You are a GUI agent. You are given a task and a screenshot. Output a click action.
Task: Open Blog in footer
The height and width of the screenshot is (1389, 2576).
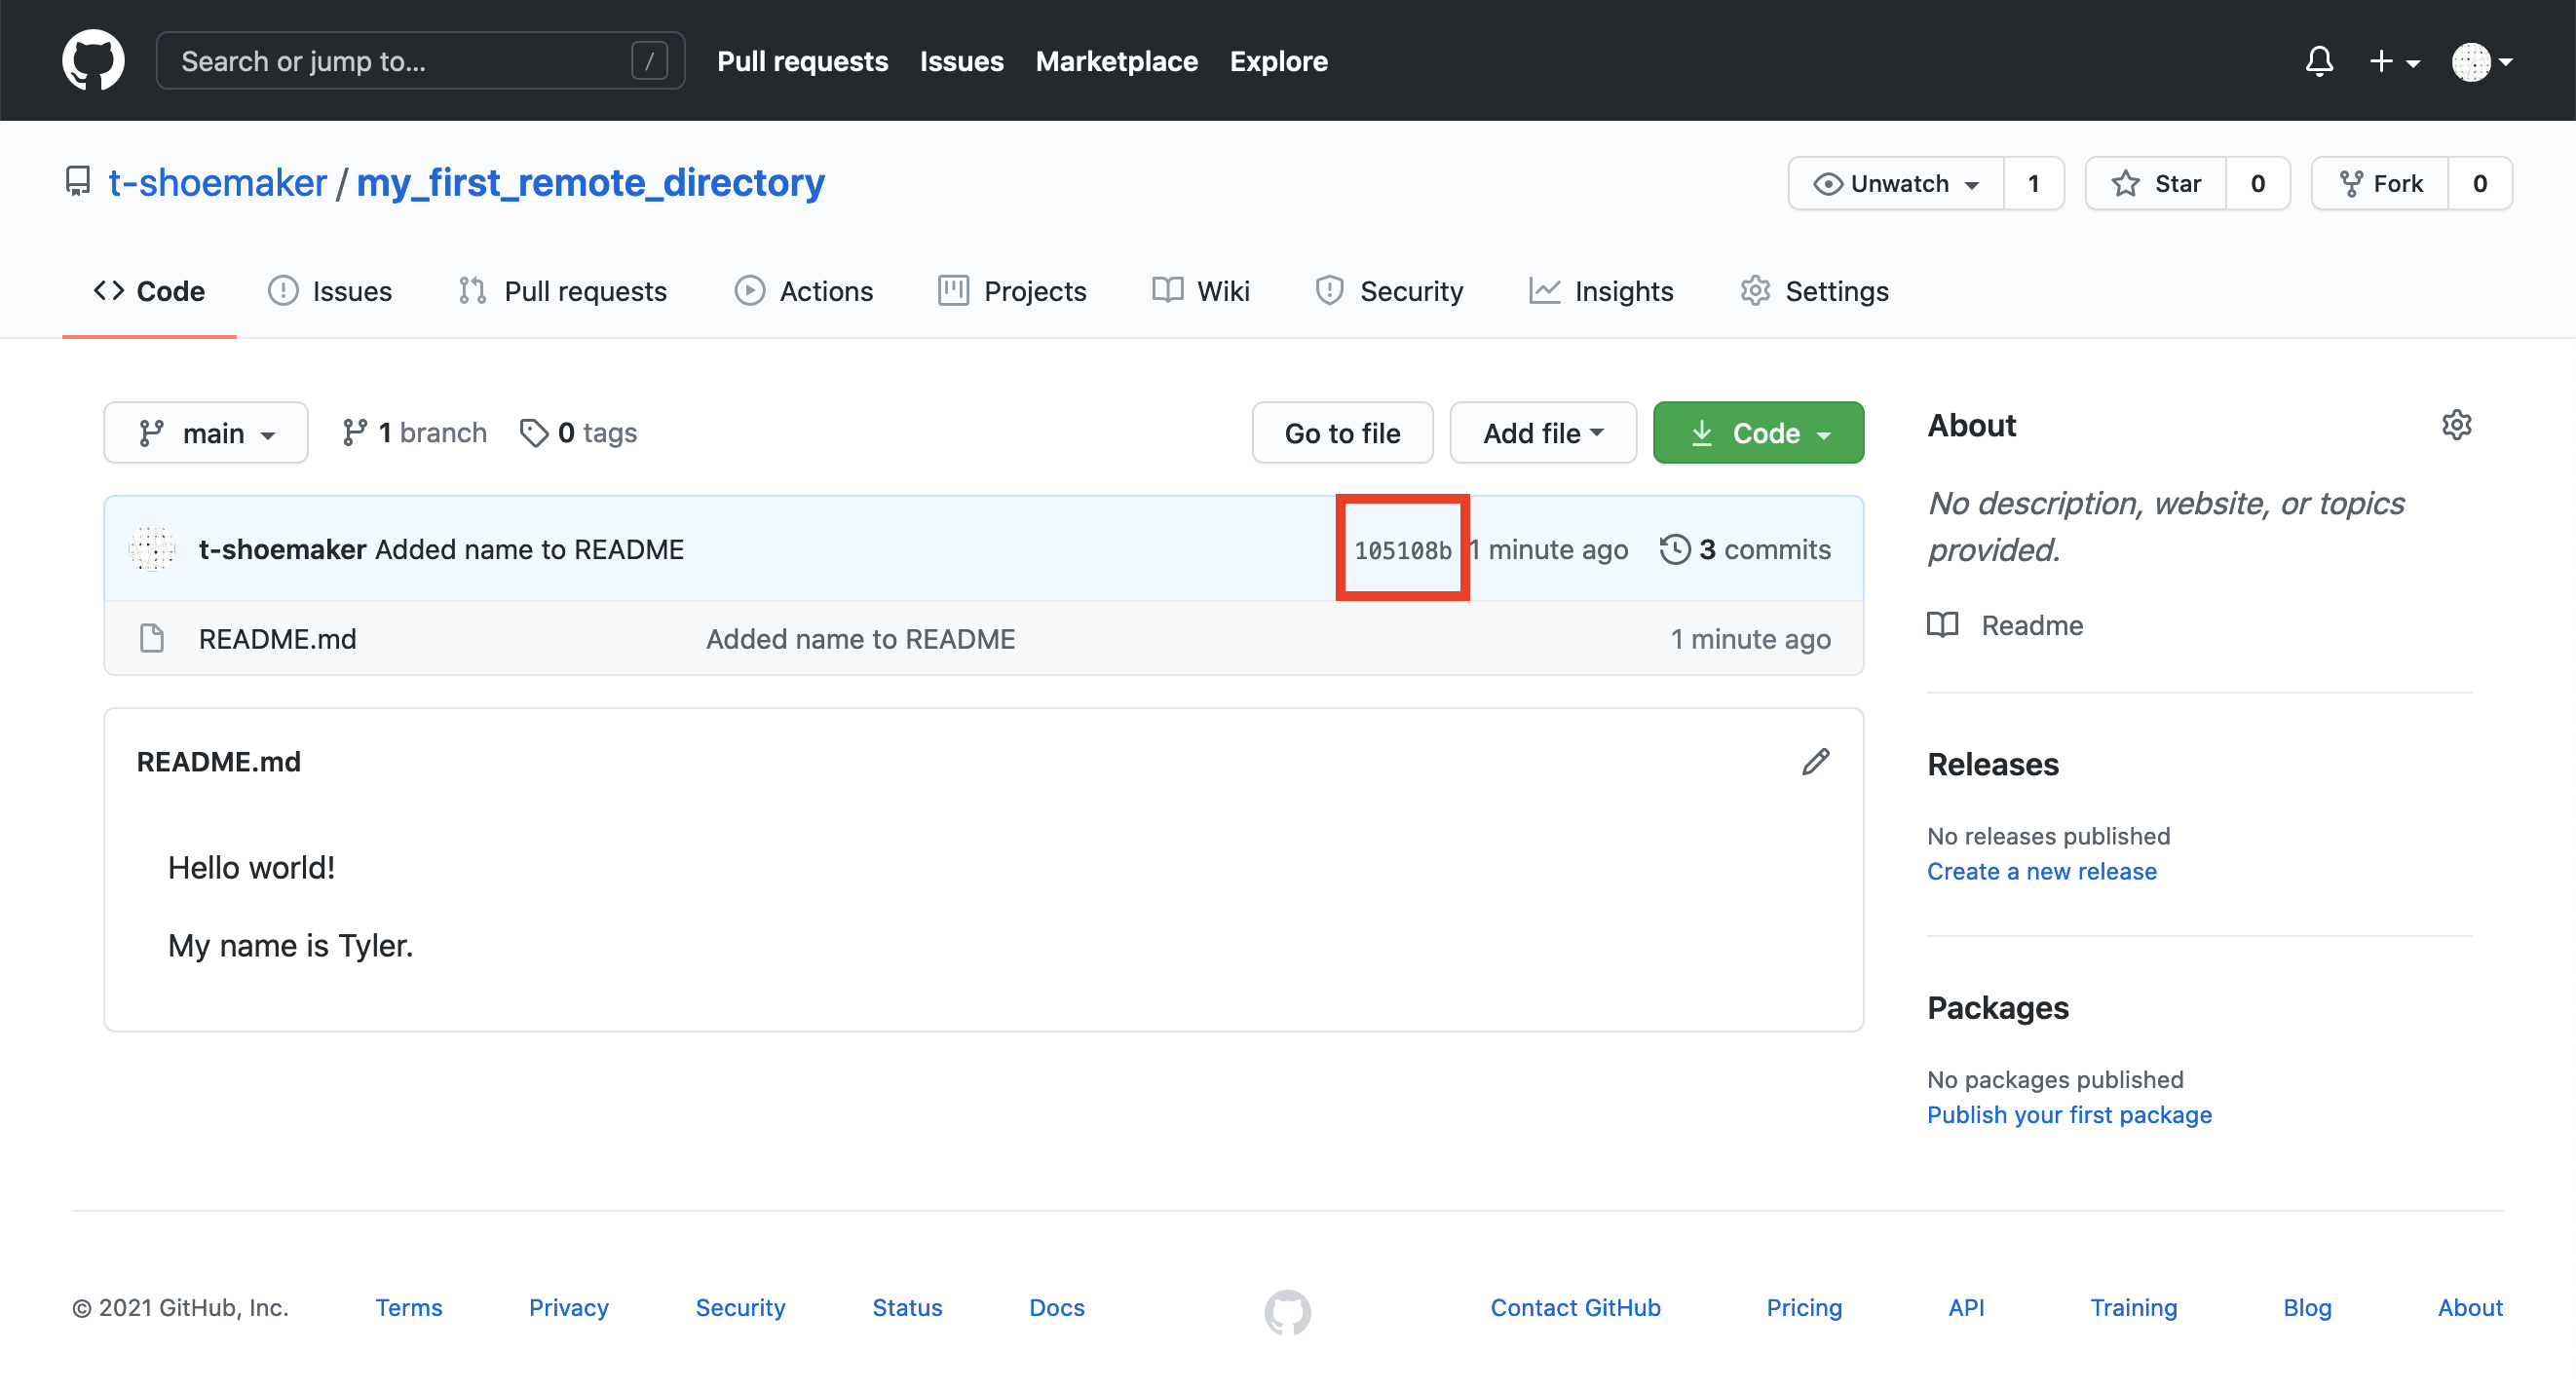[x=2307, y=1308]
